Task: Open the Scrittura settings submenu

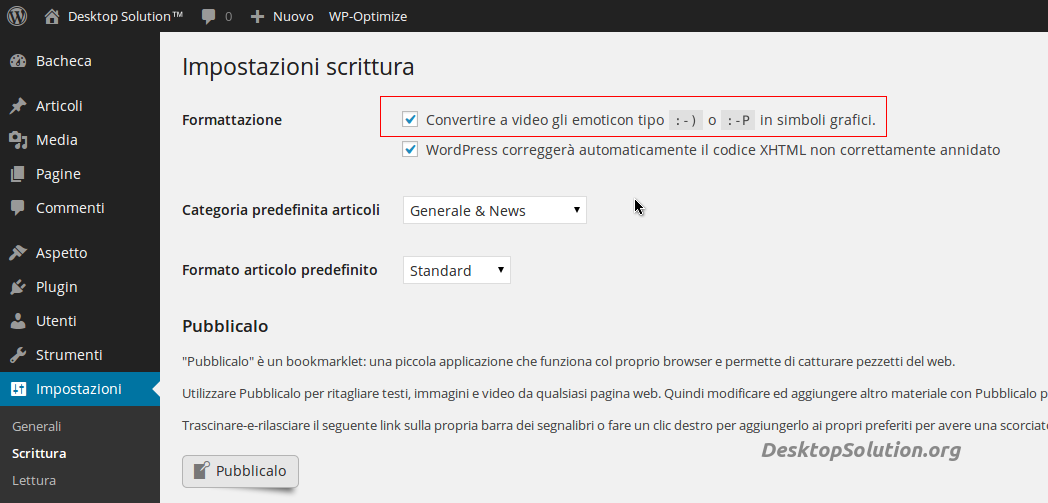Action: (x=39, y=454)
